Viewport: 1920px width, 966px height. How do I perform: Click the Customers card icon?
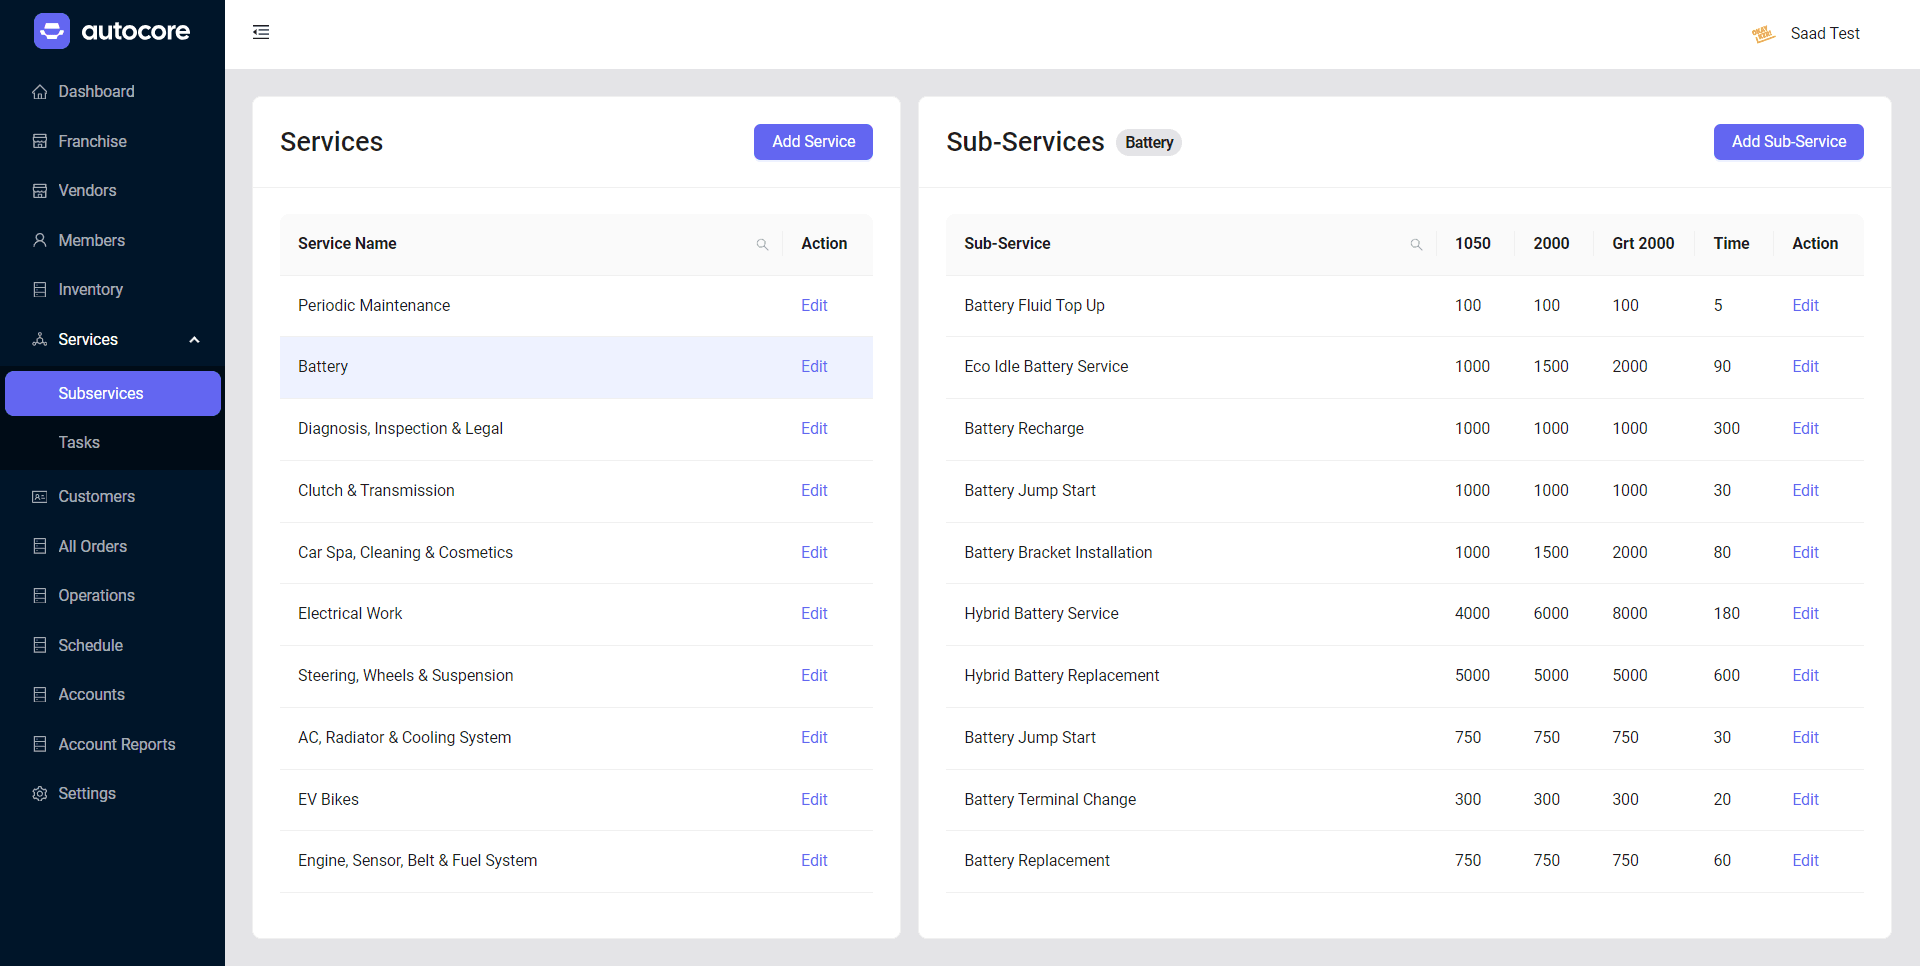(40, 496)
